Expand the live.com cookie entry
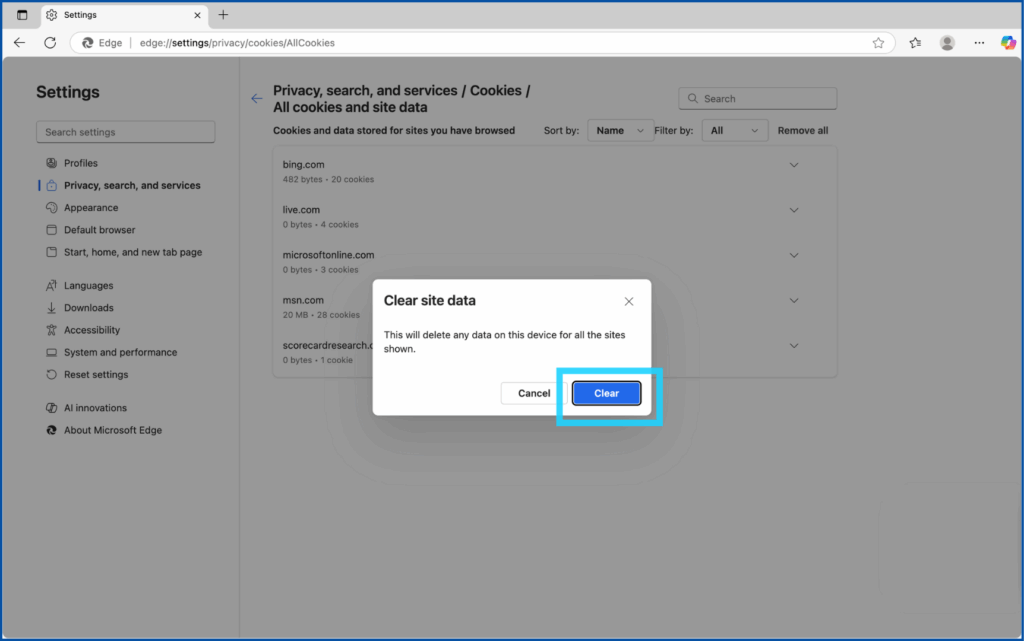This screenshot has width=1024, height=641. click(x=794, y=210)
